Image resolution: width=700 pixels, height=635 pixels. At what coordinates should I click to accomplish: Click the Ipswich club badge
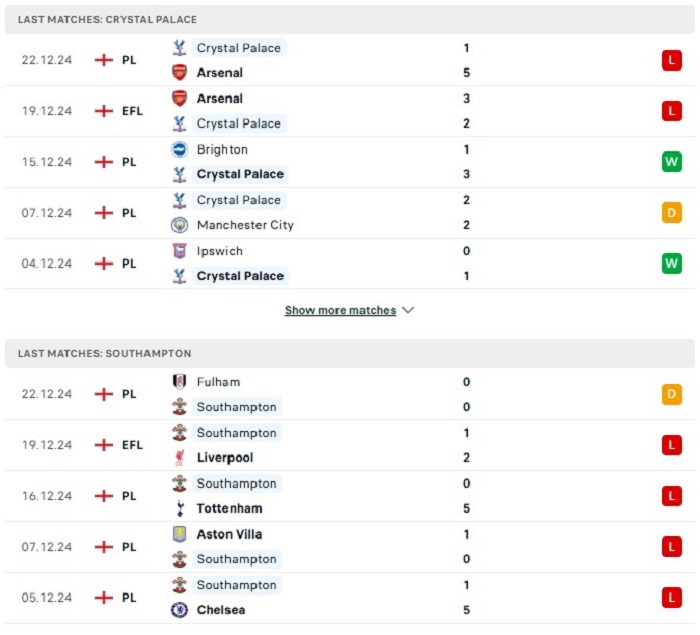pyautogui.click(x=179, y=251)
